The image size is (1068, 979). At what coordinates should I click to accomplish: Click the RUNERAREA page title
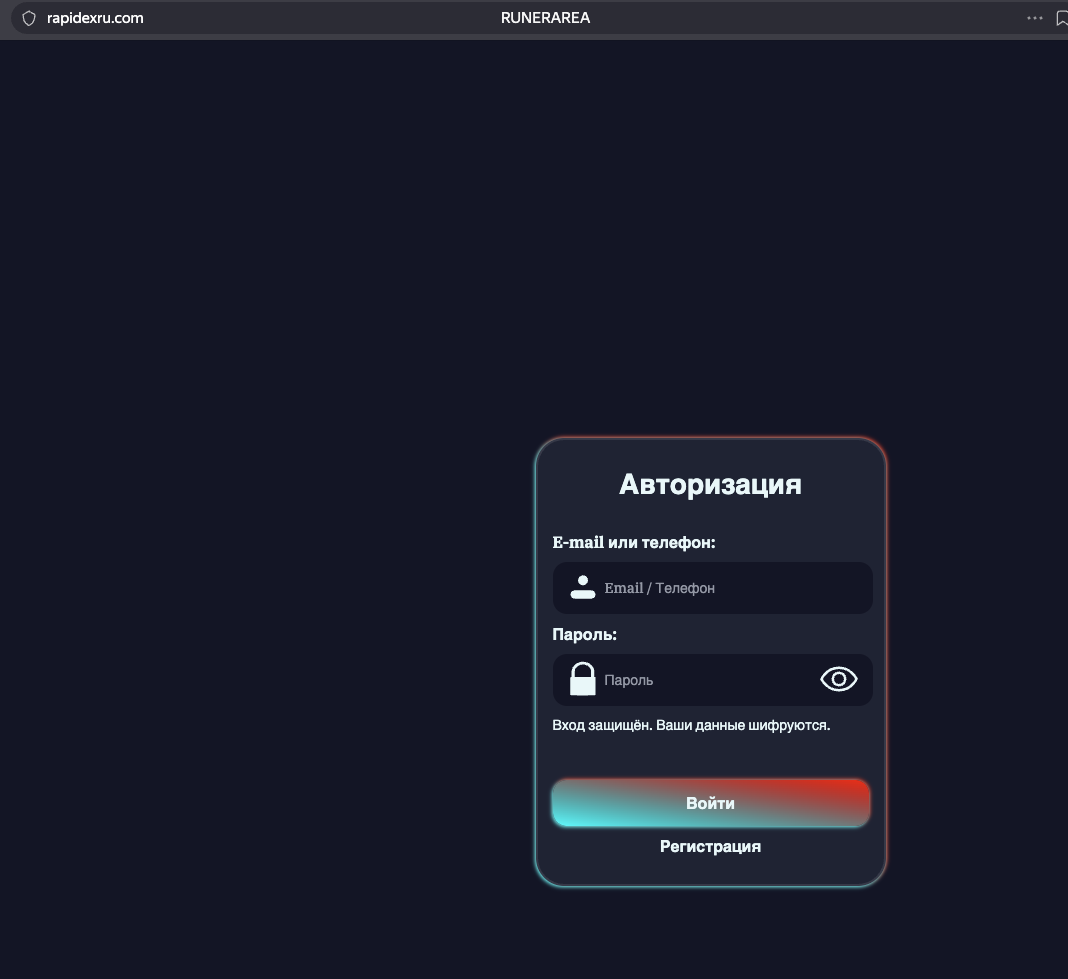pyautogui.click(x=545, y=18)
